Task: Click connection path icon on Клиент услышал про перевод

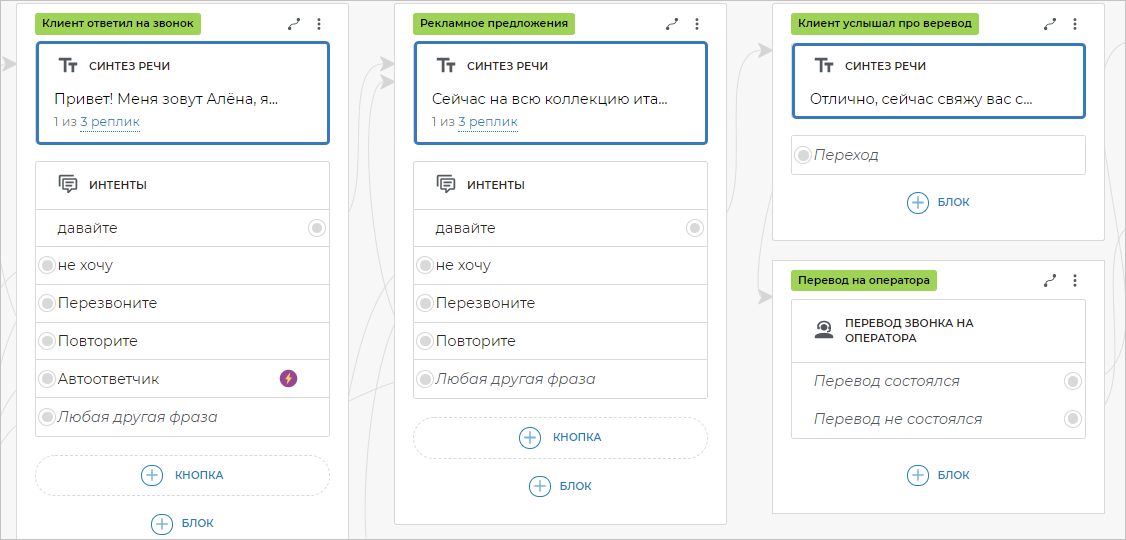Action: (1050, 24)
